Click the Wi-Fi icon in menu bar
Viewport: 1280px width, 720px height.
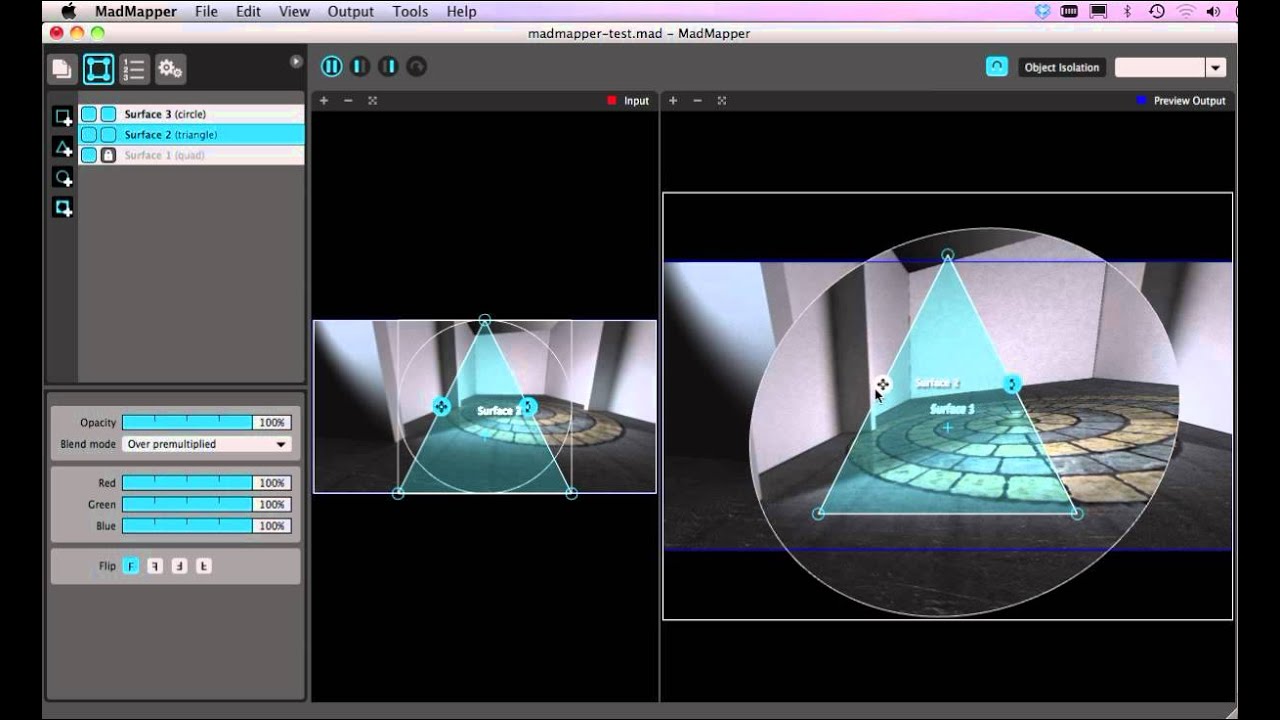pyautogui.click(x=1186, y=12)
